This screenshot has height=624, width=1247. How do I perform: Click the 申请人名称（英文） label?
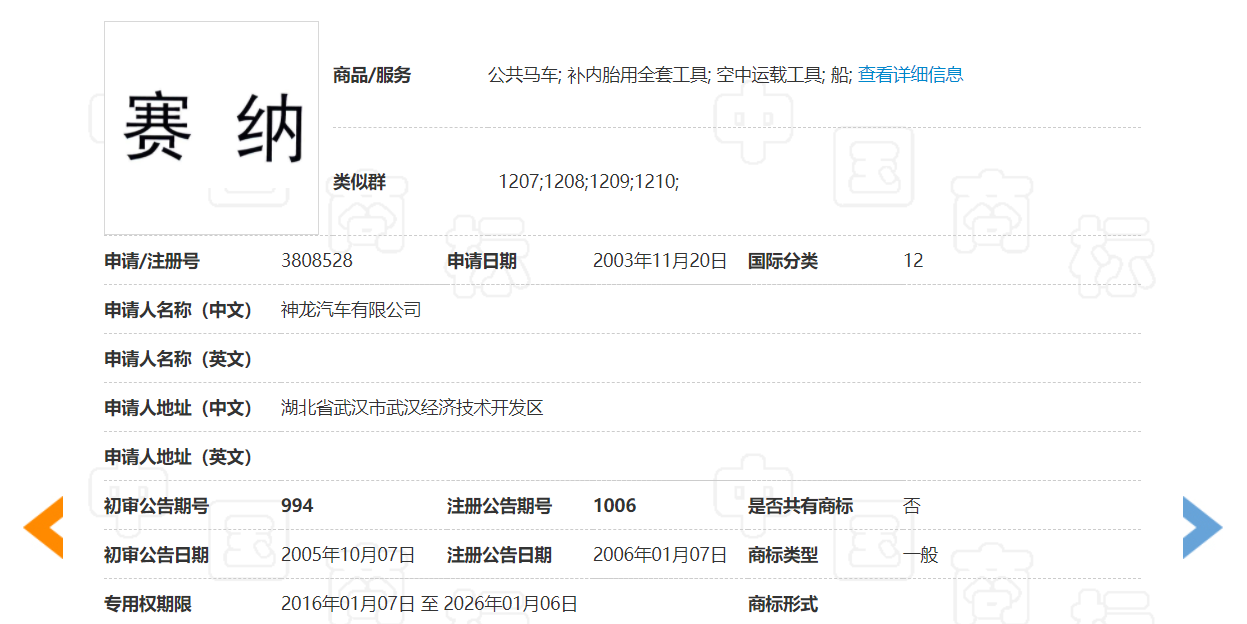tap(179, 359)
